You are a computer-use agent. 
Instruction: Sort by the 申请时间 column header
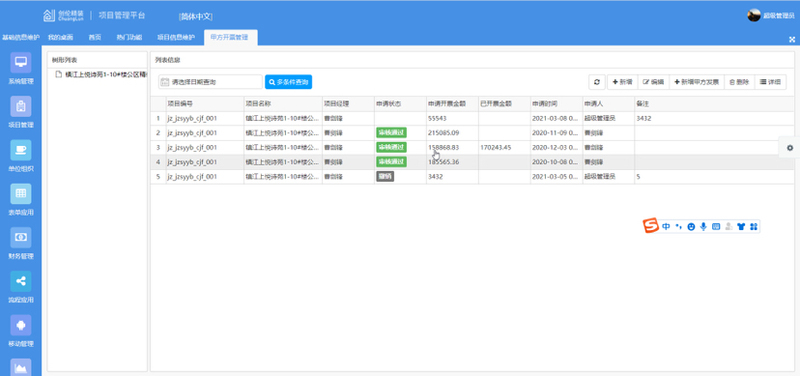[557, 104]
